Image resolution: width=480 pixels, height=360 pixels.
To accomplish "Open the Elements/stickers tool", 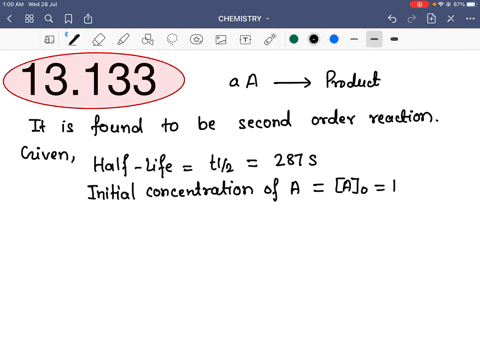I will tap(196, 40).
